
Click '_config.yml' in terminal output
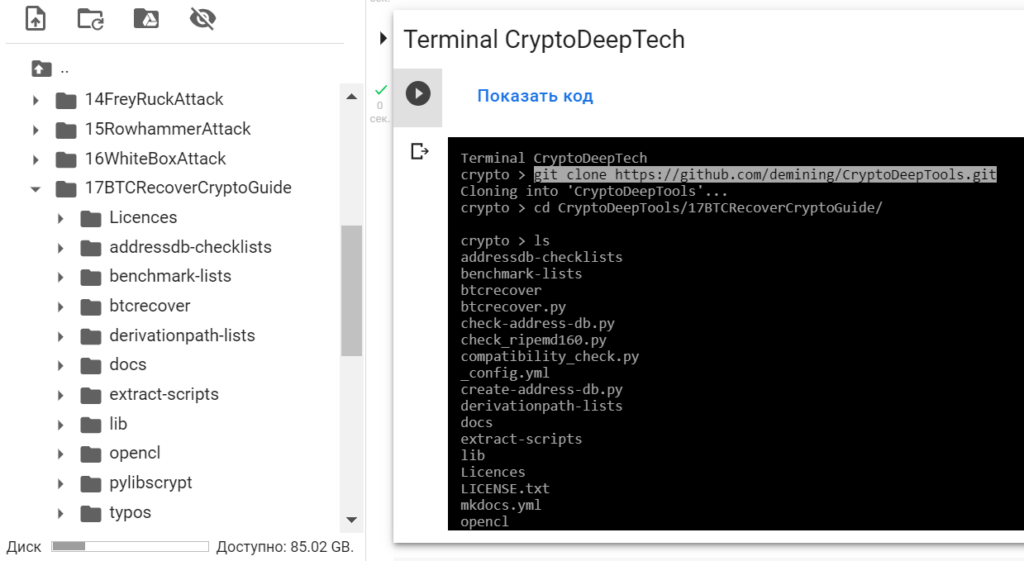click(505, 373)
